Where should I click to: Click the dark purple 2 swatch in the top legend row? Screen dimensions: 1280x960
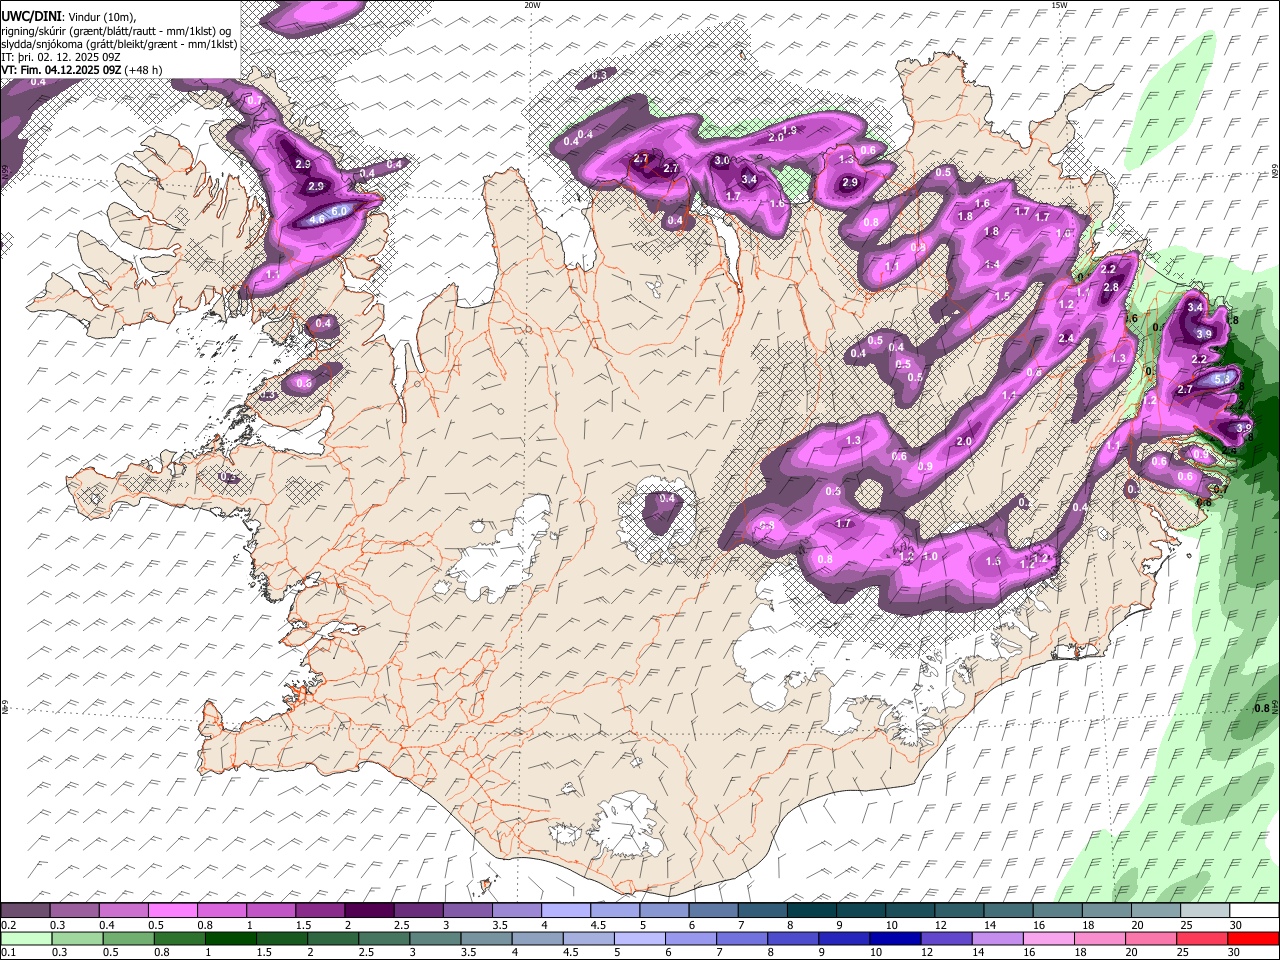tap(369, 911)
